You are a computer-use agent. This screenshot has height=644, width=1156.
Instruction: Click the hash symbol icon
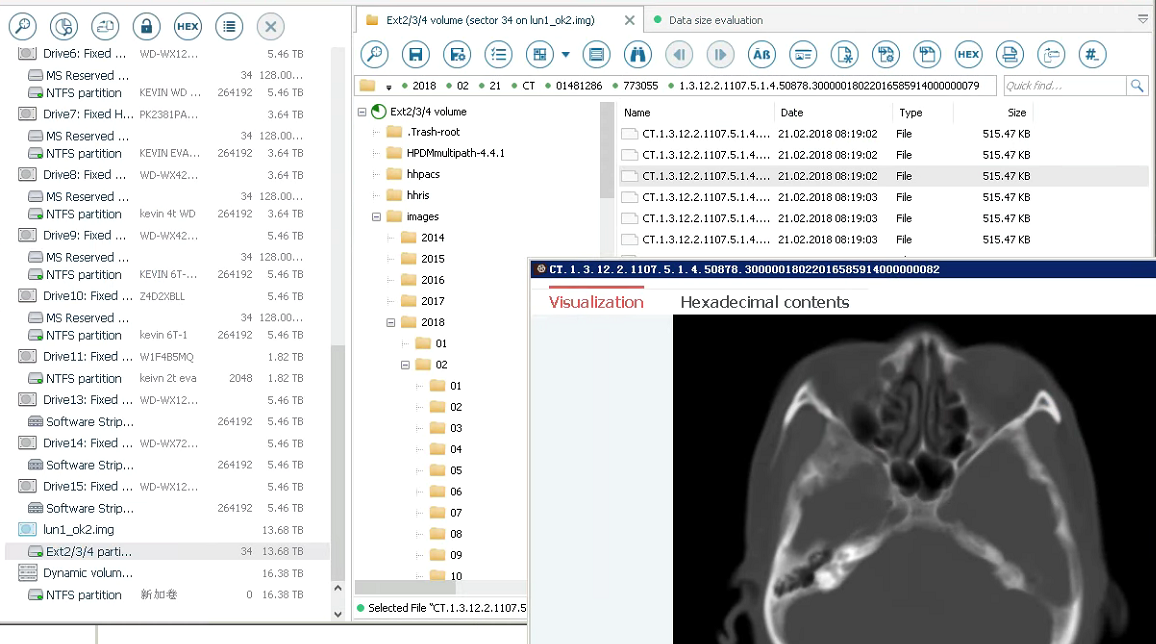point(1092,55)
